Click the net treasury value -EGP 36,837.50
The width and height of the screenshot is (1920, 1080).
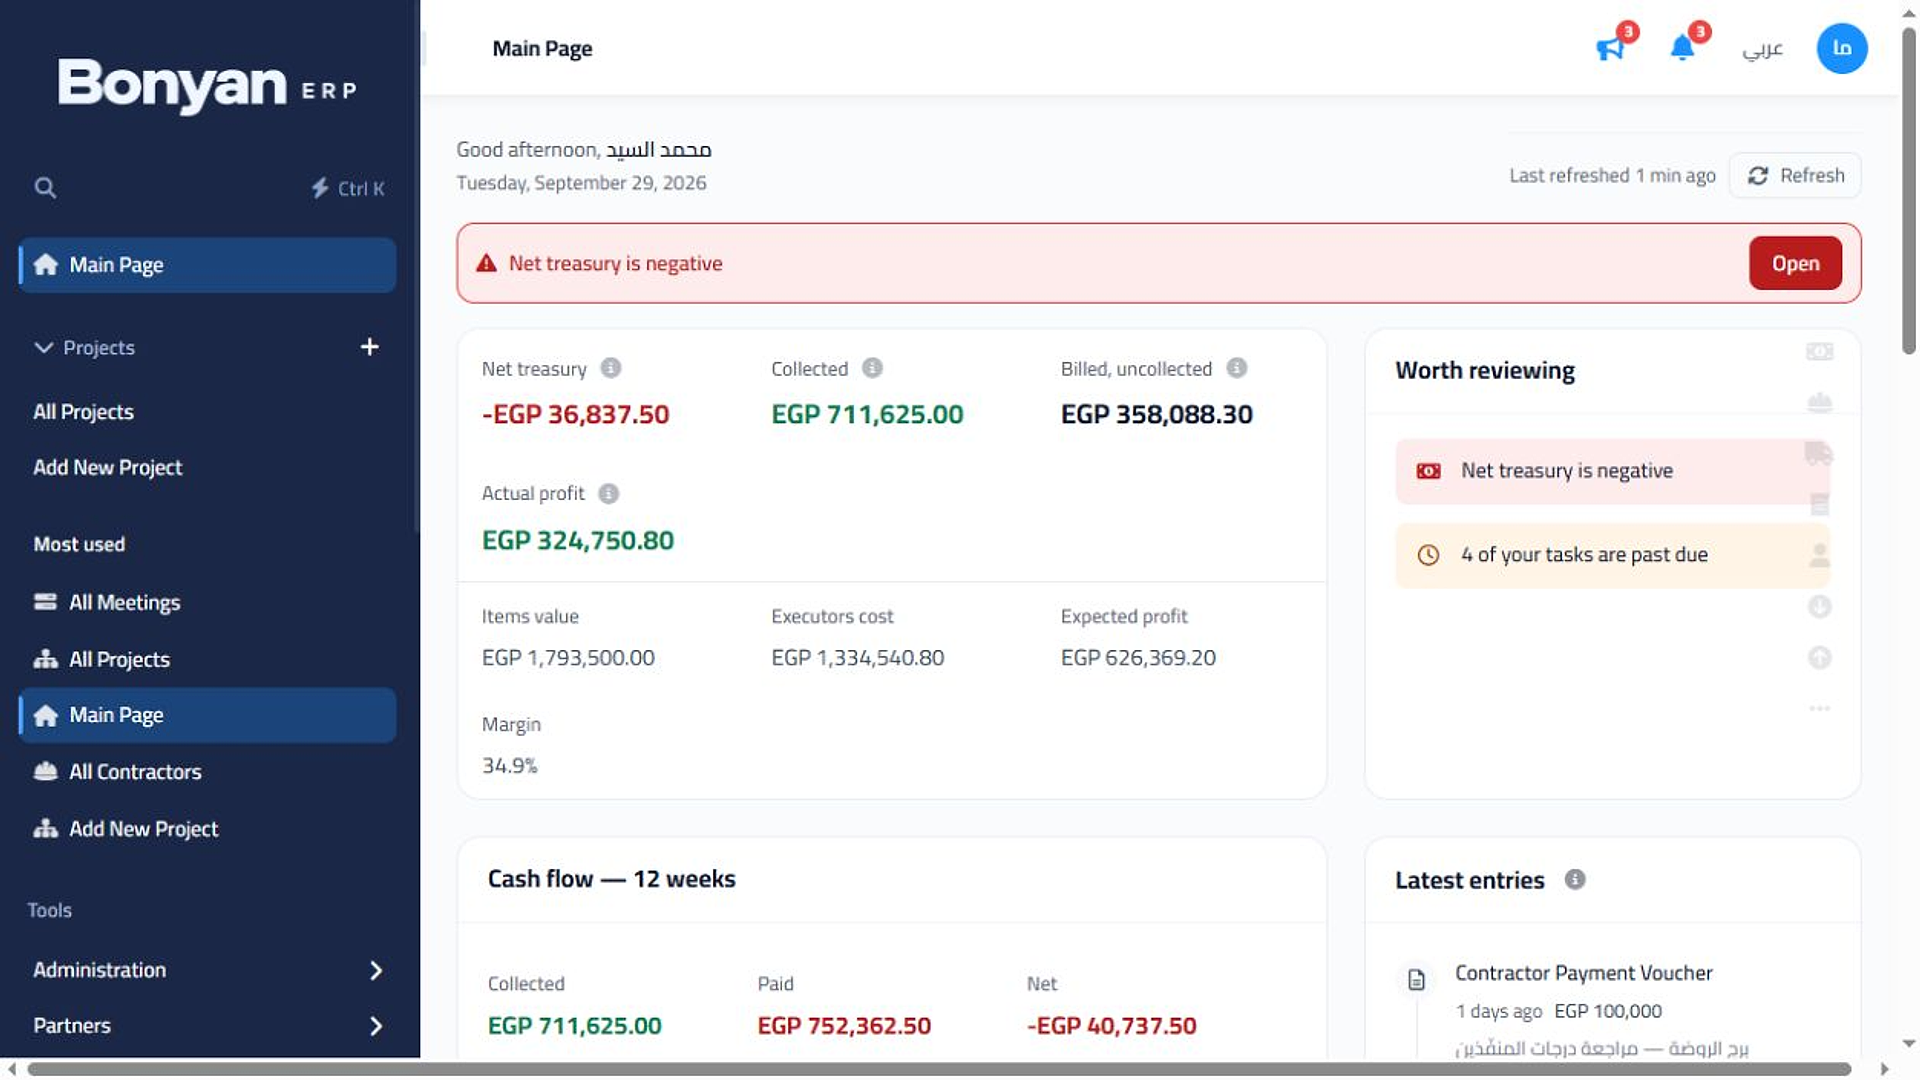(x=575, y=414)
